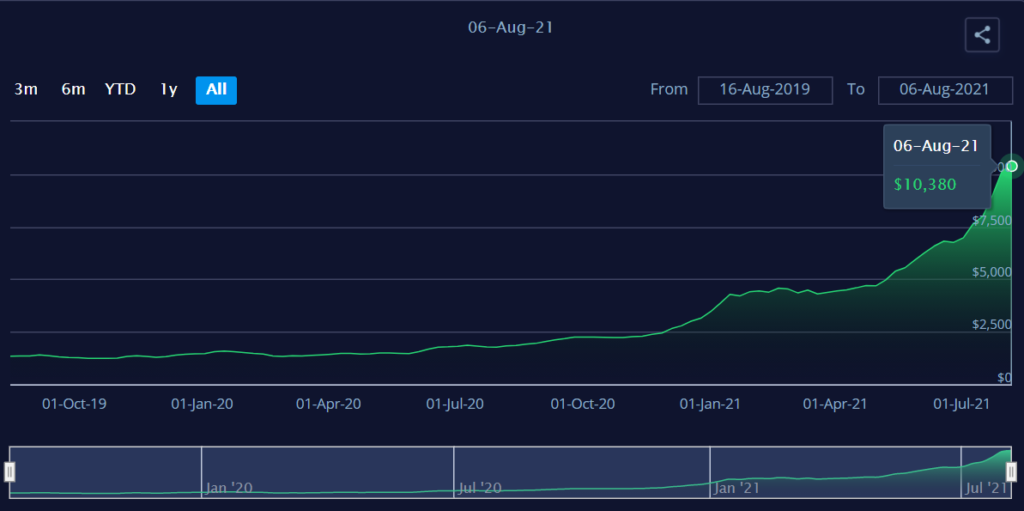Select the 6m time range
Screen dimensions: 1024x511
pos(73,90)
